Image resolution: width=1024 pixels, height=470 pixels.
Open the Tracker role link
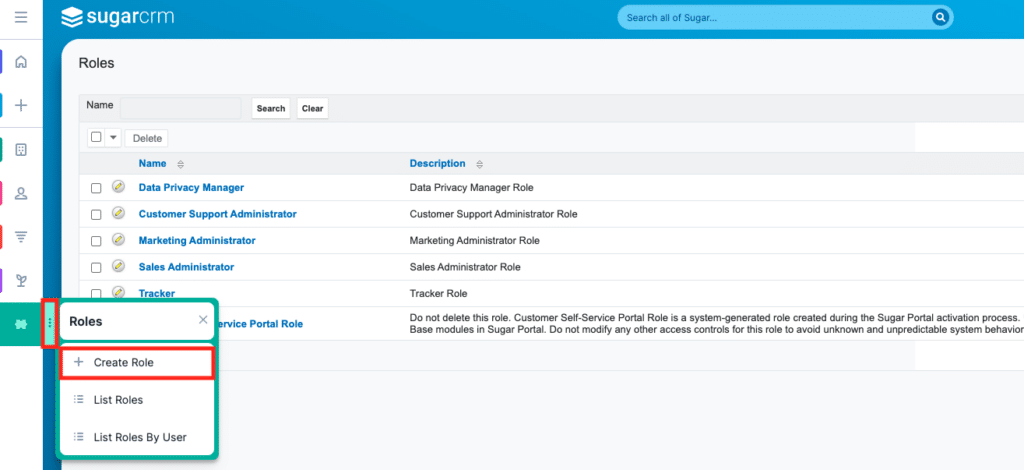pyautogui.click(x=157, y=293)
